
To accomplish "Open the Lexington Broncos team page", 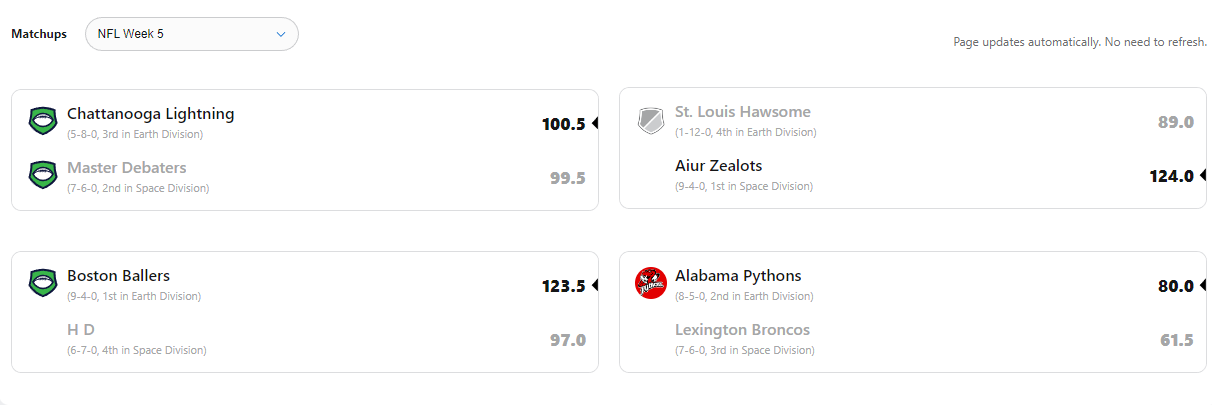I will coord(742,330).
